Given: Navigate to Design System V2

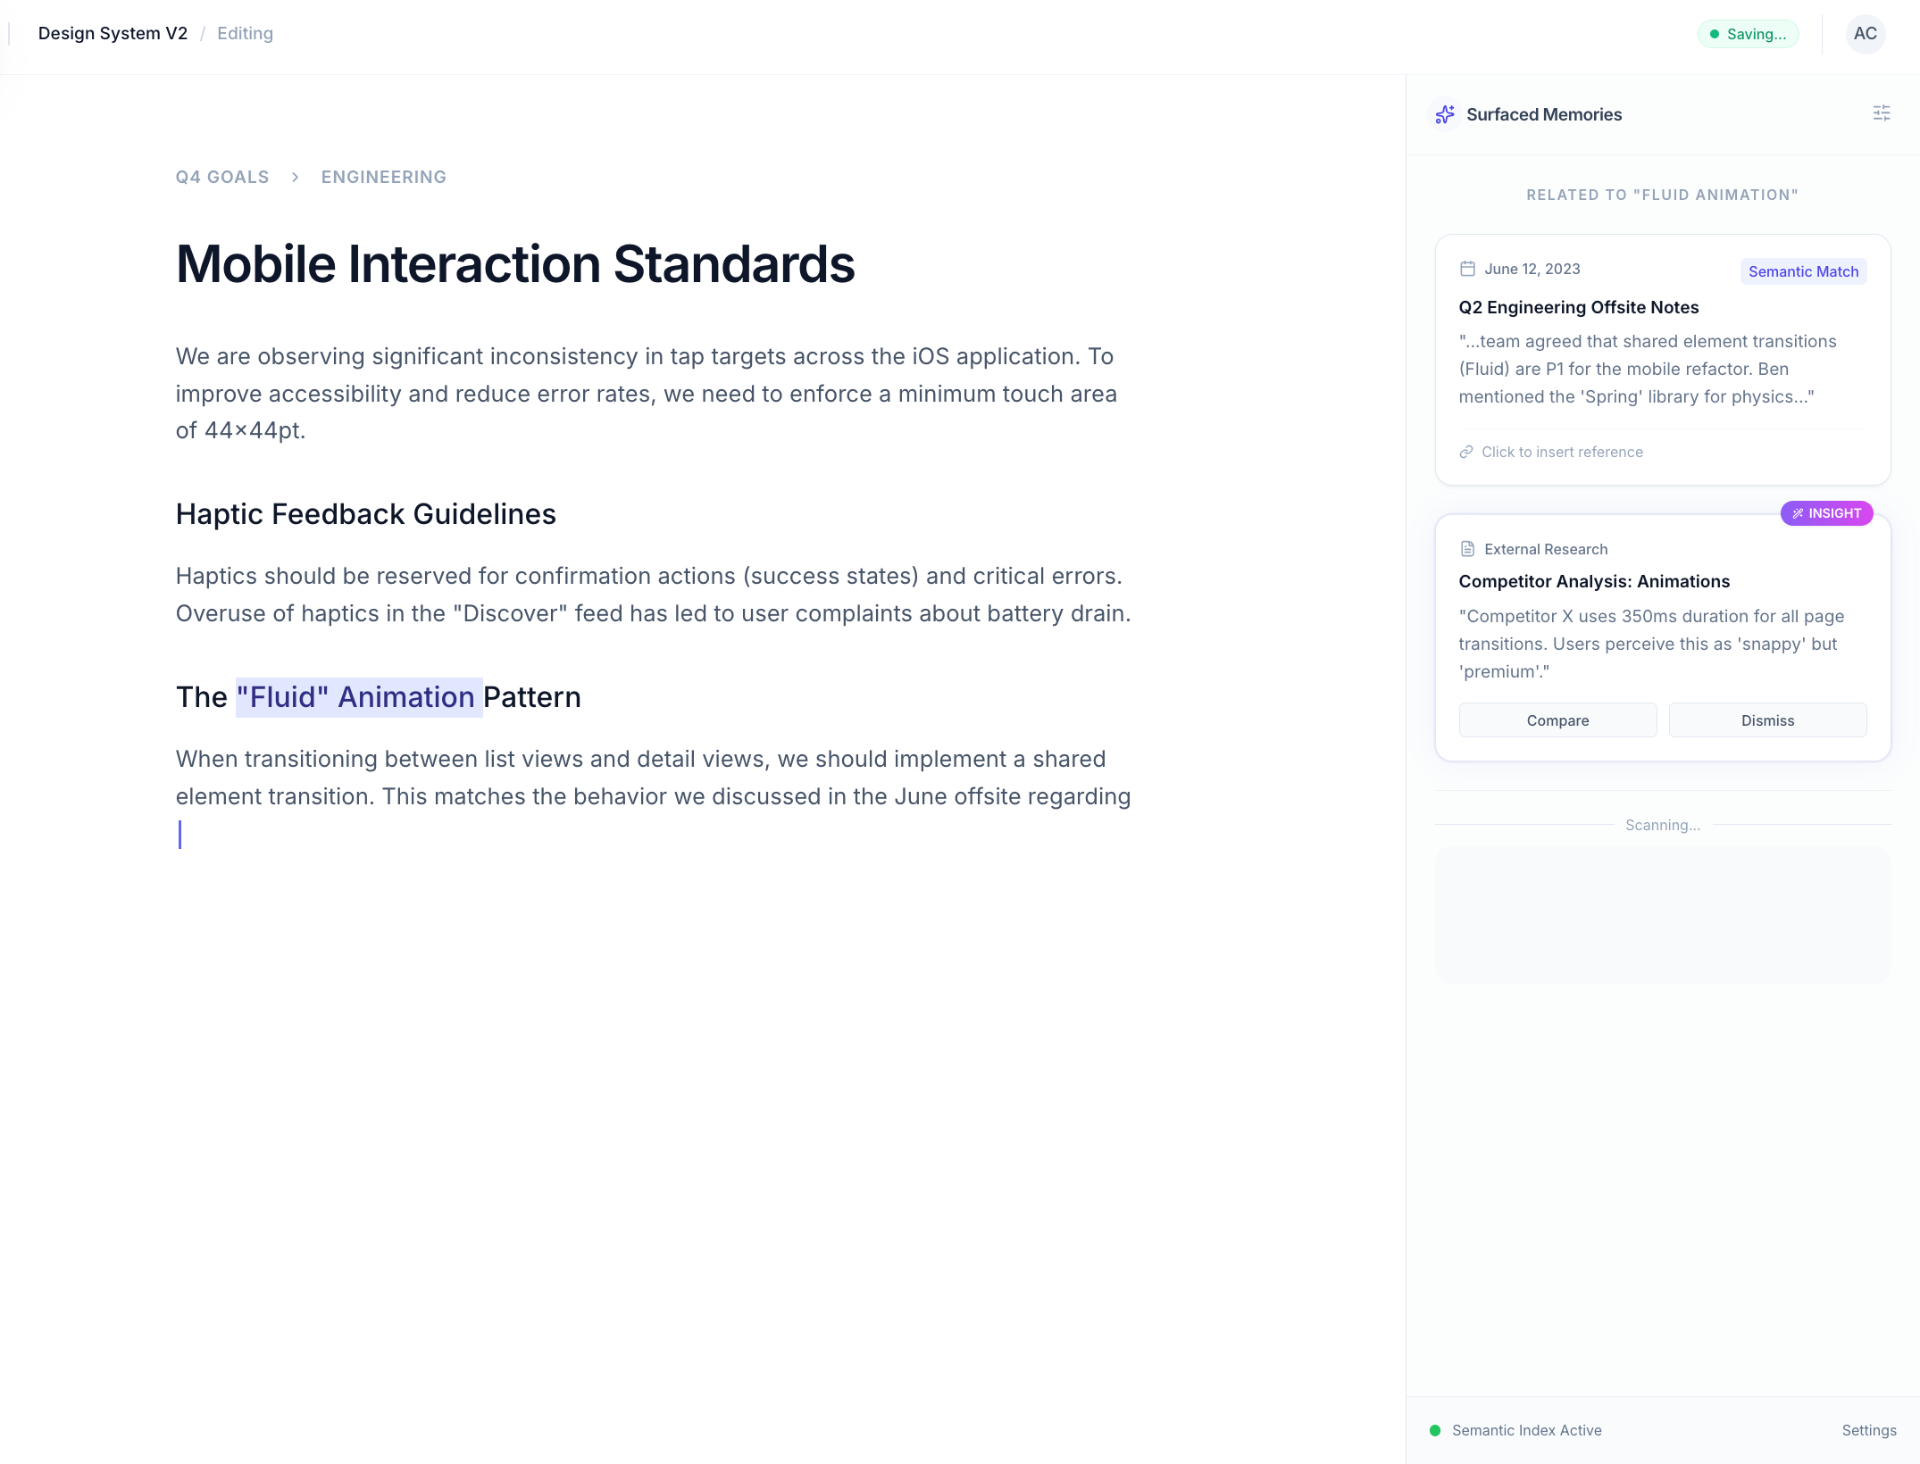Looking at the screenshot, I should (x=112, y=33).
